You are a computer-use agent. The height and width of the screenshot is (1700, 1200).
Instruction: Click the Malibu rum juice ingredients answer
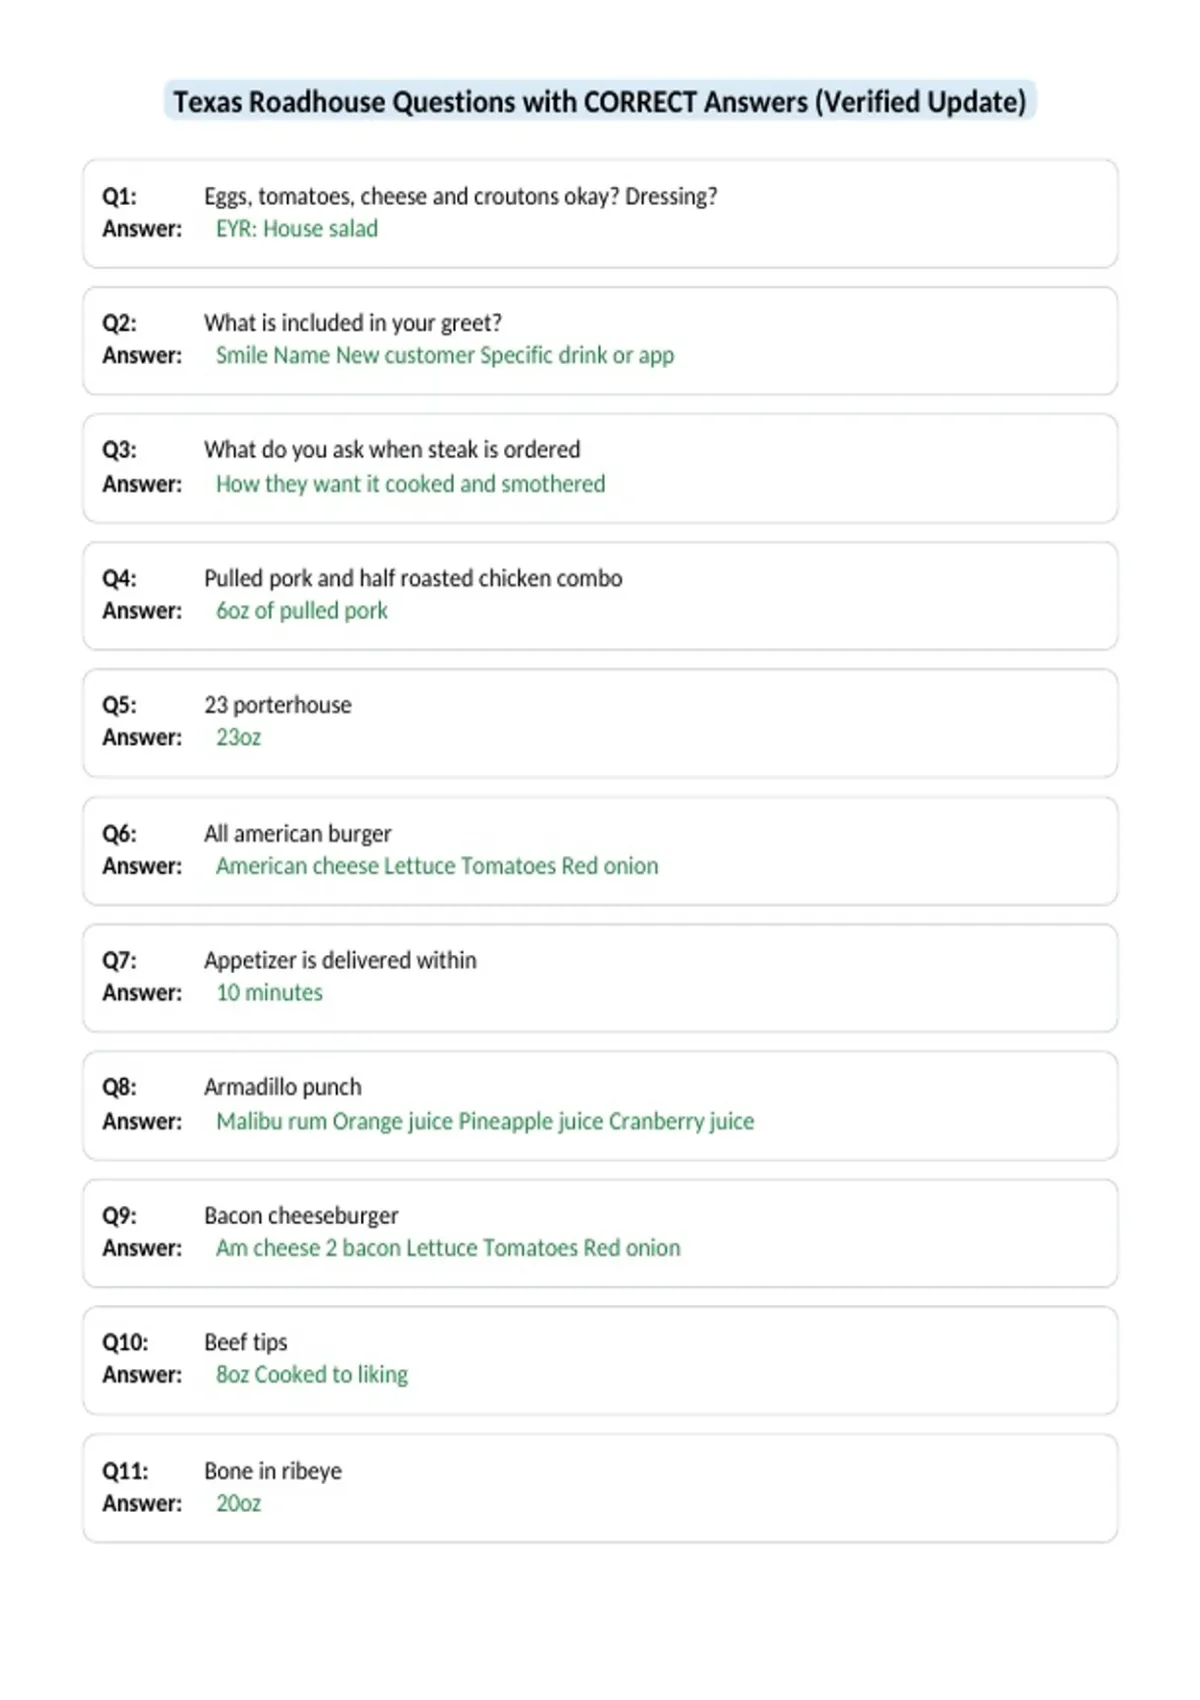pyautogui.click(x=485, y=1122)
